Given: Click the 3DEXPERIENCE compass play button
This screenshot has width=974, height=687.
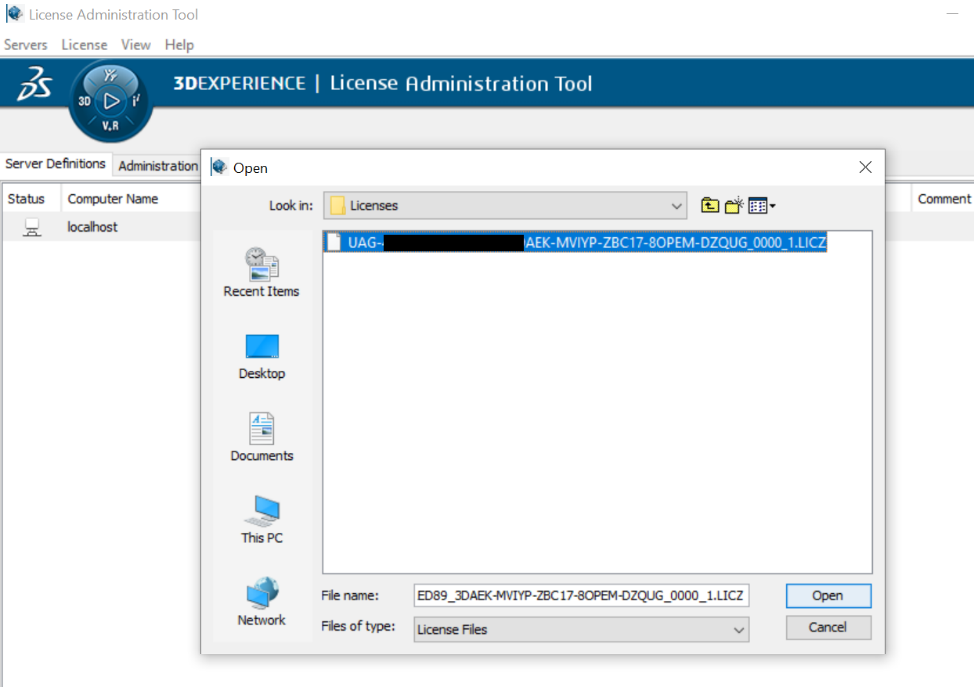Looking at the screenshot, I should (111, 101).
